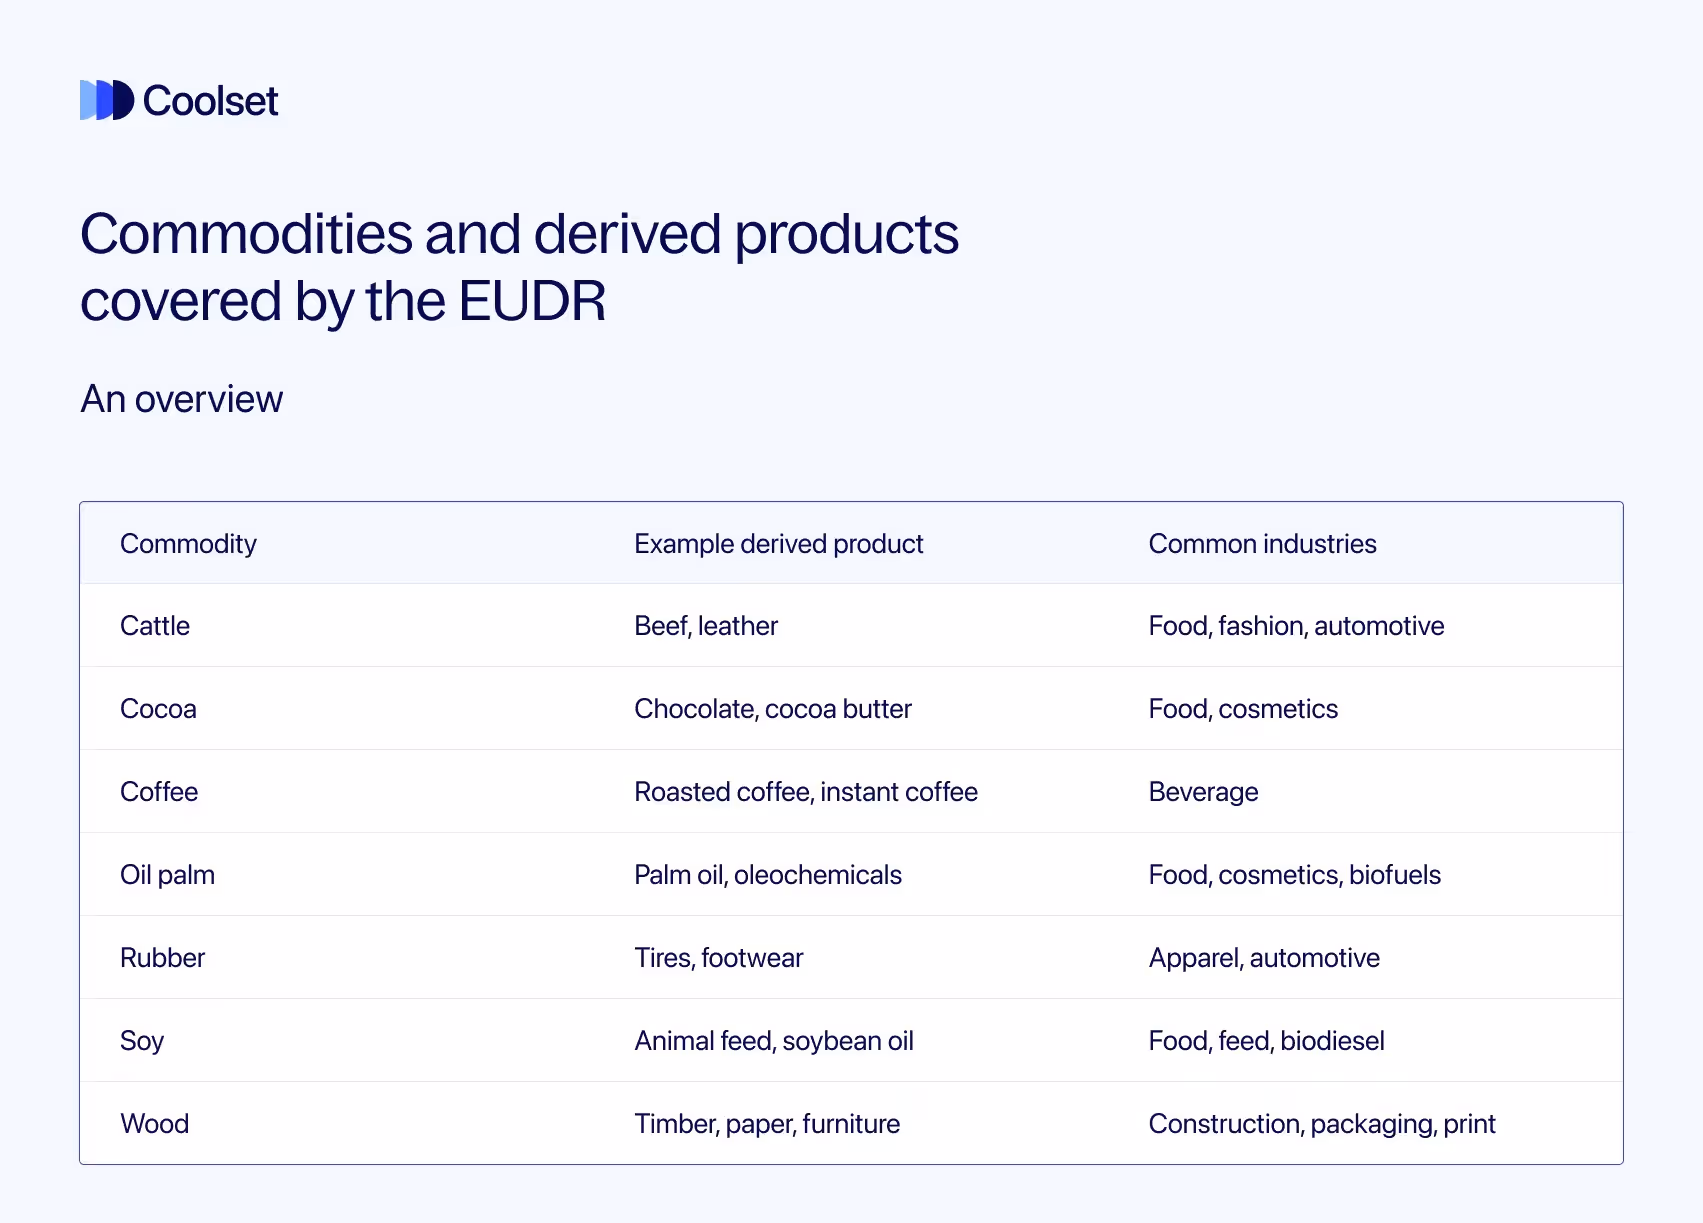Click the Example derived product header
This screenshot has height=1223, width=1703.
pos(778,544)
